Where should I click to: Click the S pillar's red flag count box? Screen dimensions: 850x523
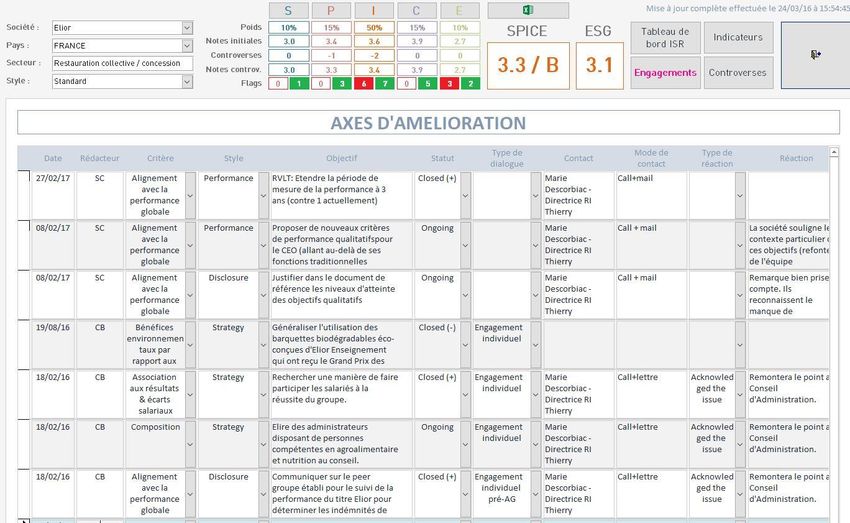point(278,84)
